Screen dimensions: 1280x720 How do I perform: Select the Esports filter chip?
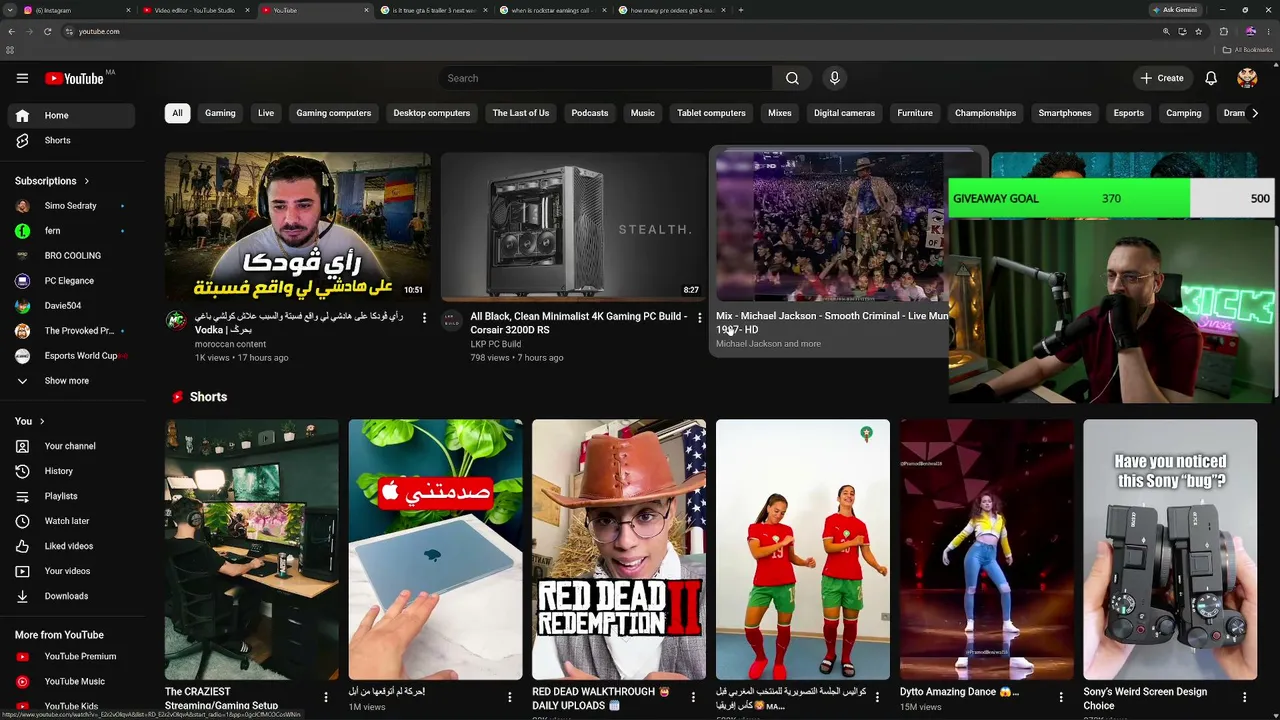click(1129, 113)
